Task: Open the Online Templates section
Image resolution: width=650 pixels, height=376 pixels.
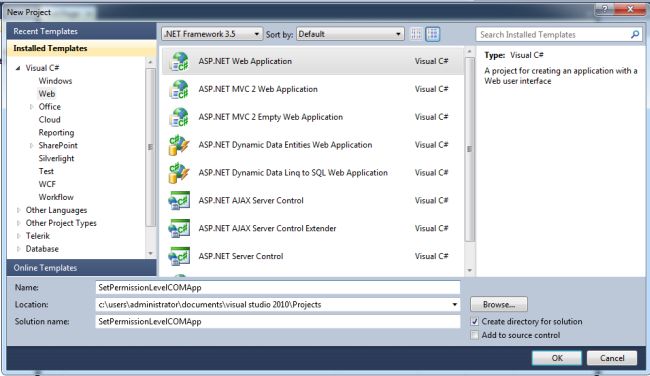Action: (x=81, y=268)
